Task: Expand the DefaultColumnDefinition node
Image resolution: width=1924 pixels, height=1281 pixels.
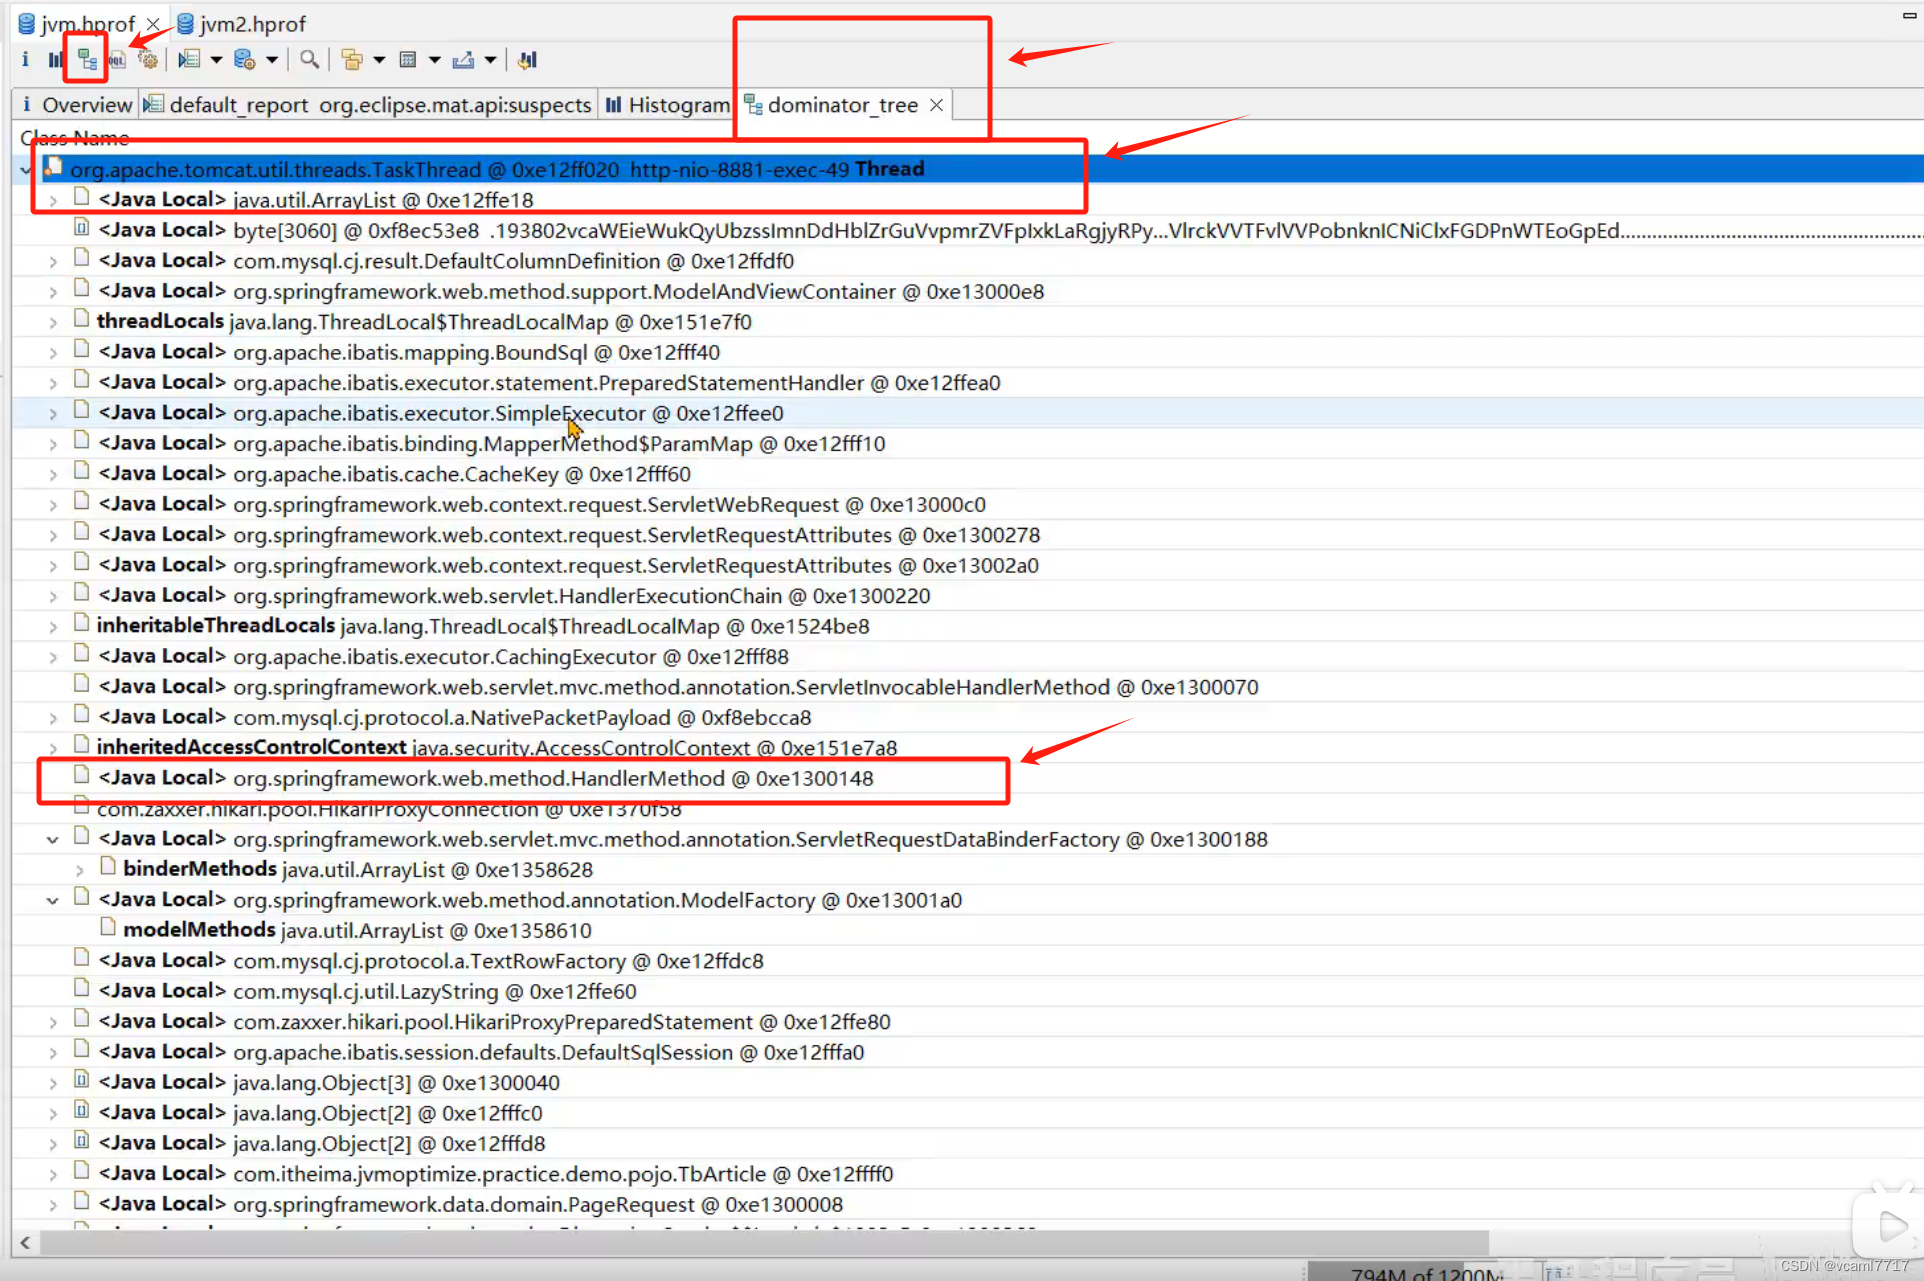Action: coord(53,262)
